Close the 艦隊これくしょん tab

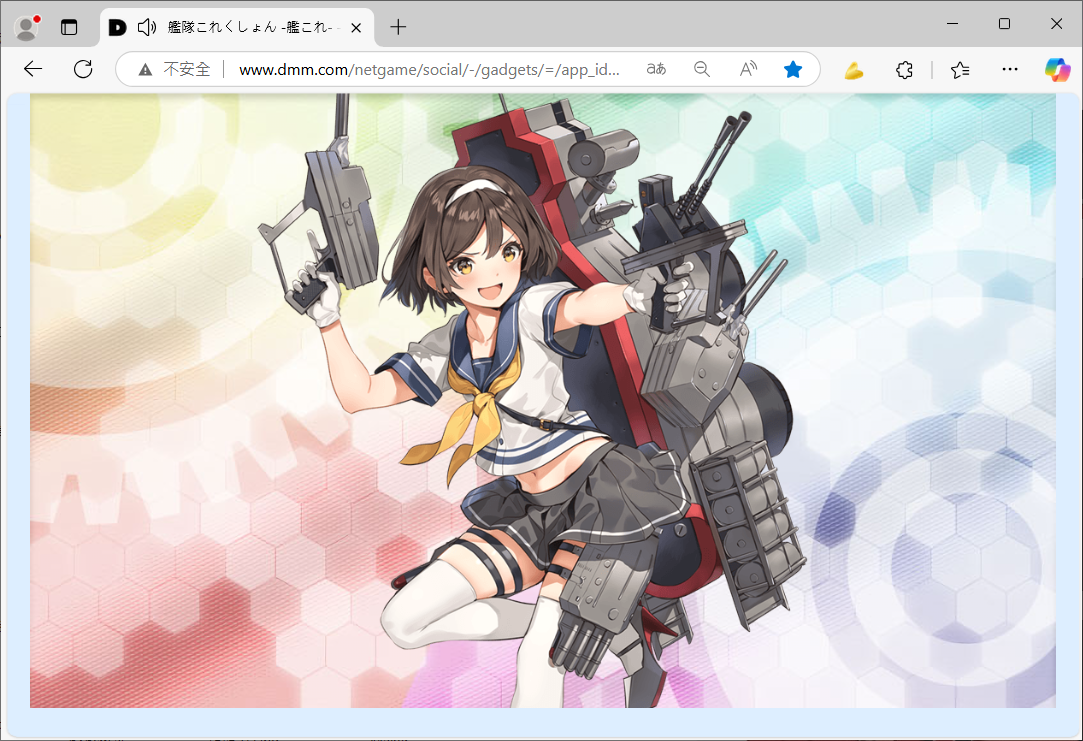click(x=356, y=28)
